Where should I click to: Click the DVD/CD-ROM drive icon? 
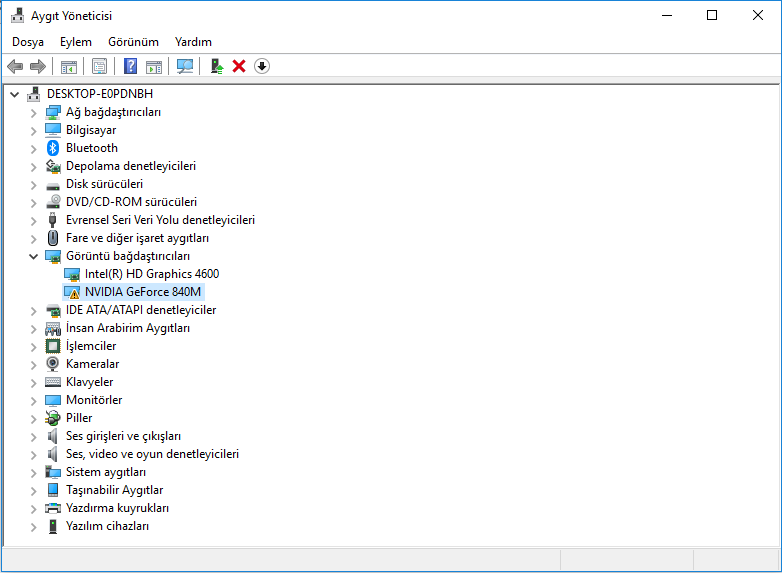pos(53,202)
